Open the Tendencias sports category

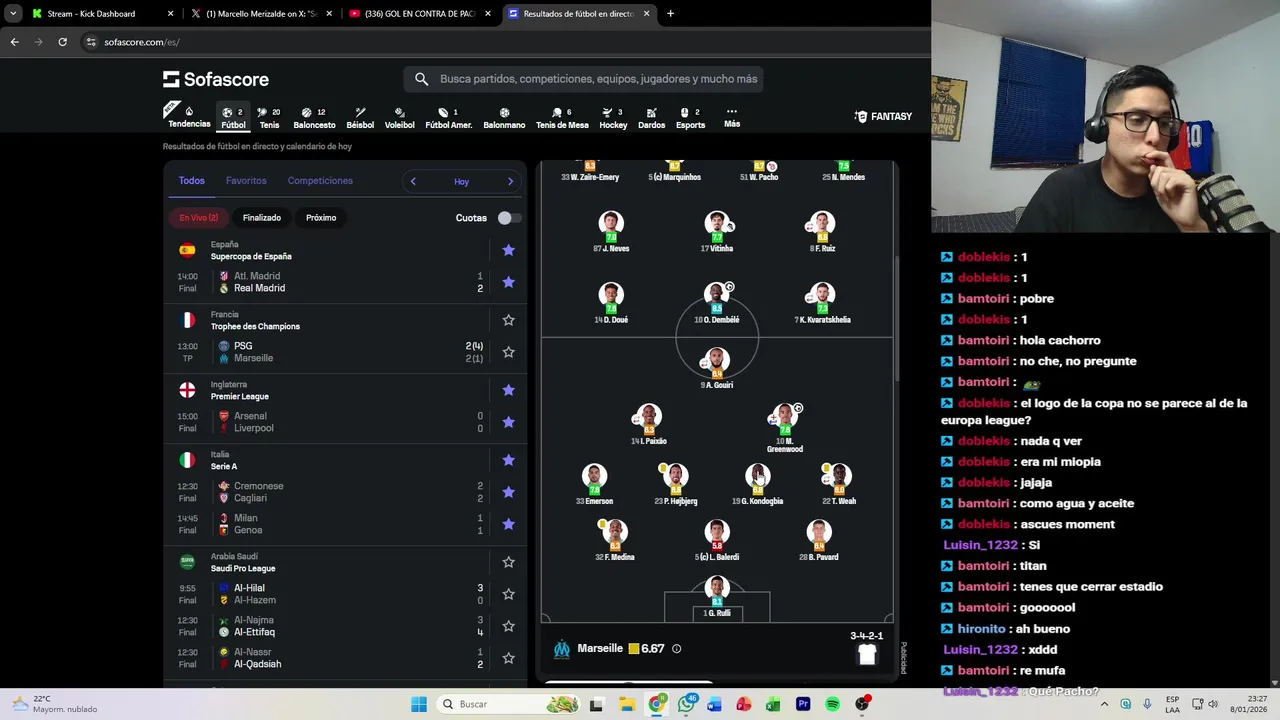click(x=189, y=117)
